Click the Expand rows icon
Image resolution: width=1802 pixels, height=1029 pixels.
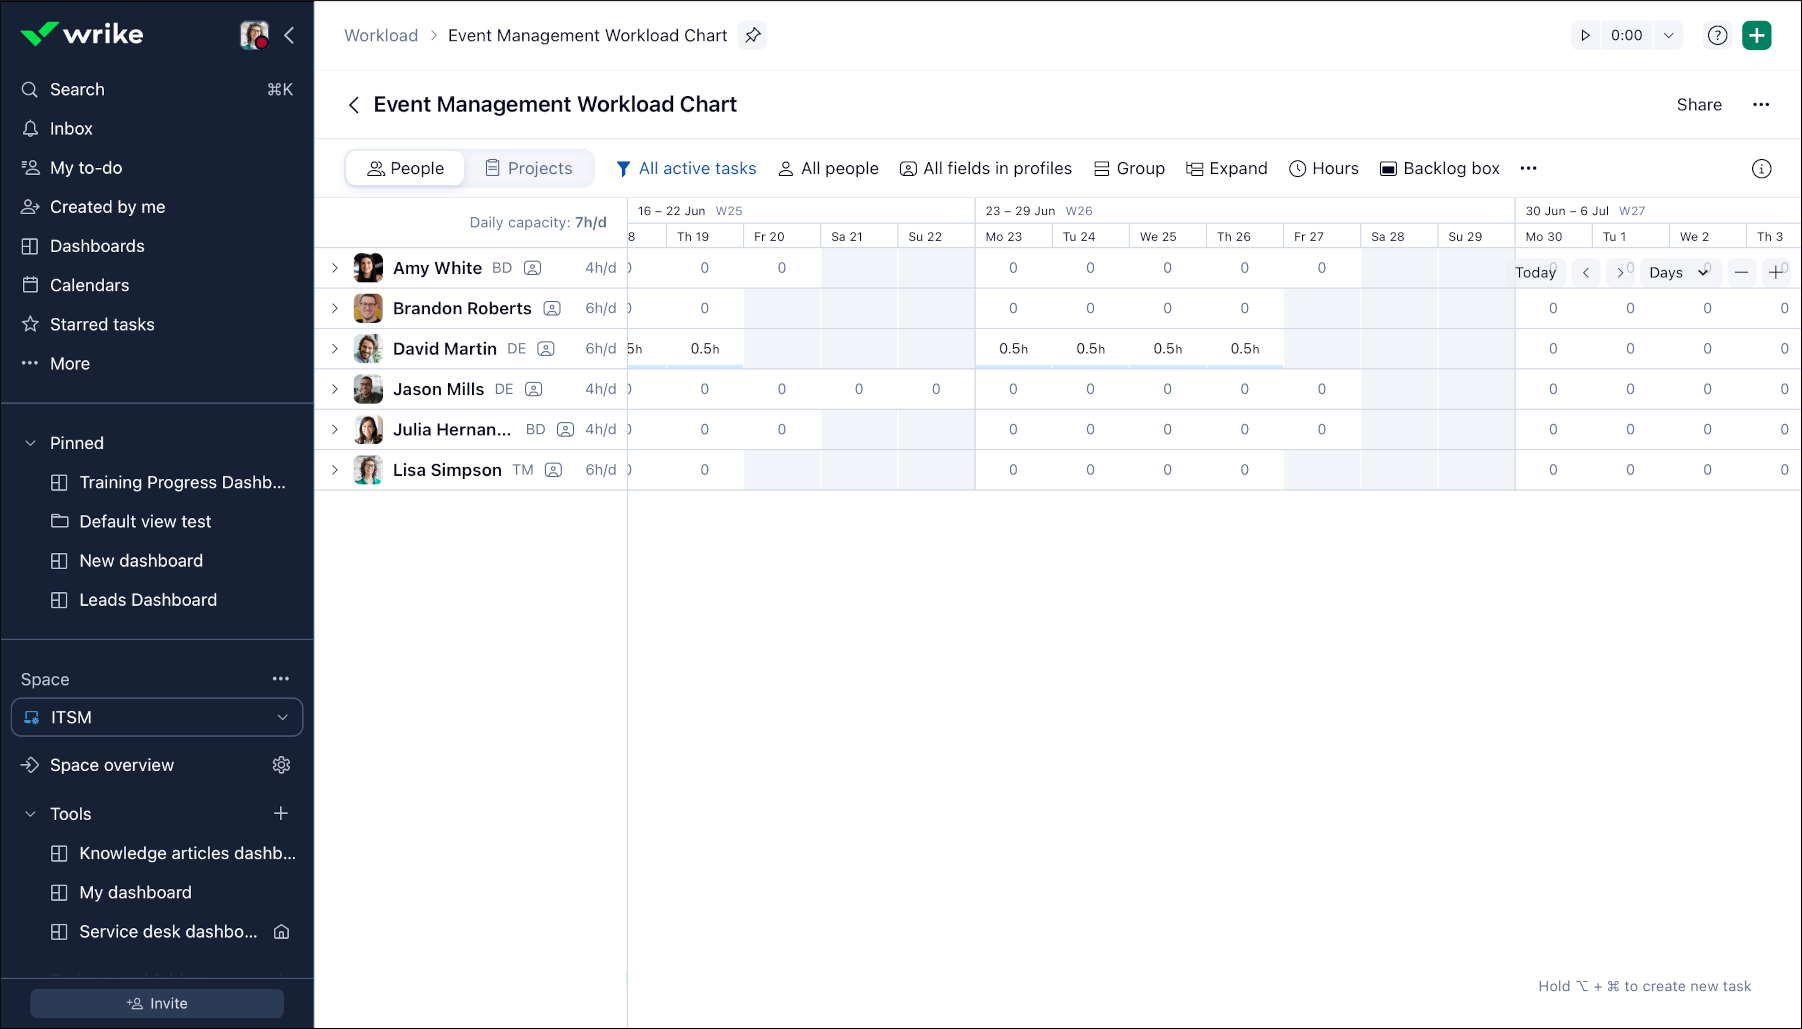1226,168
